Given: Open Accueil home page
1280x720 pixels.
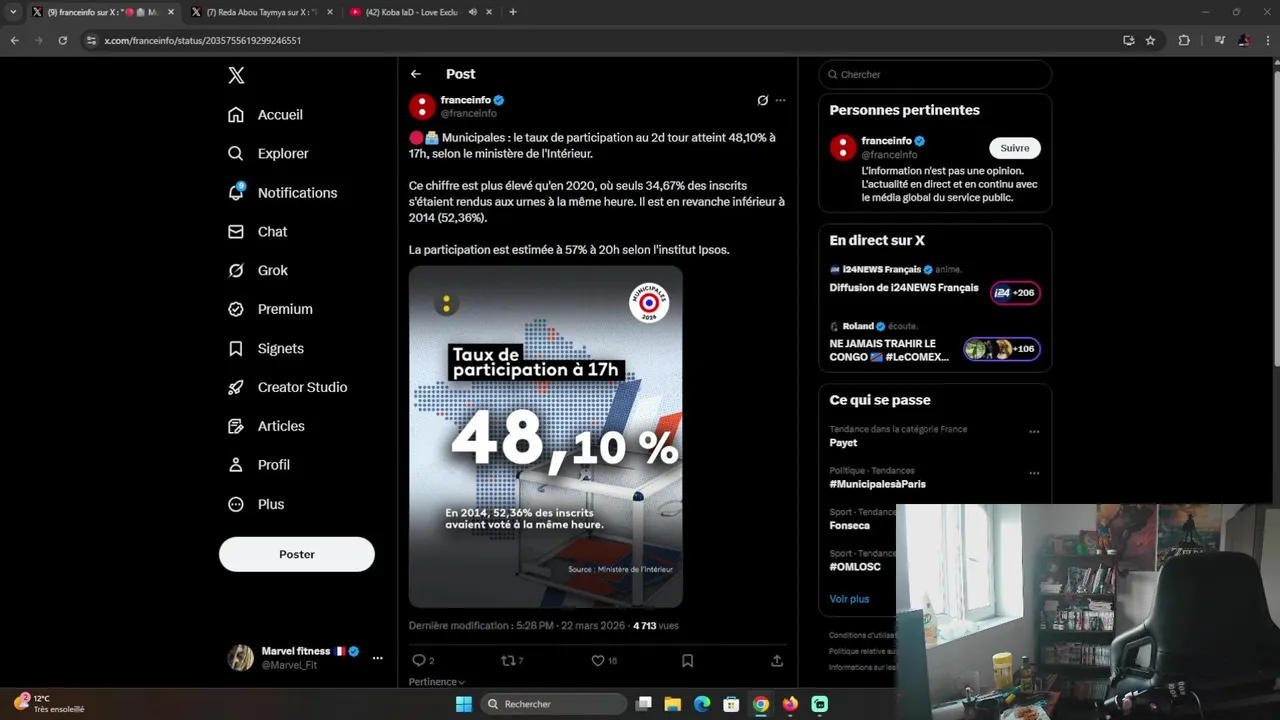Looking at the screenshot, I should pos(266,115).
